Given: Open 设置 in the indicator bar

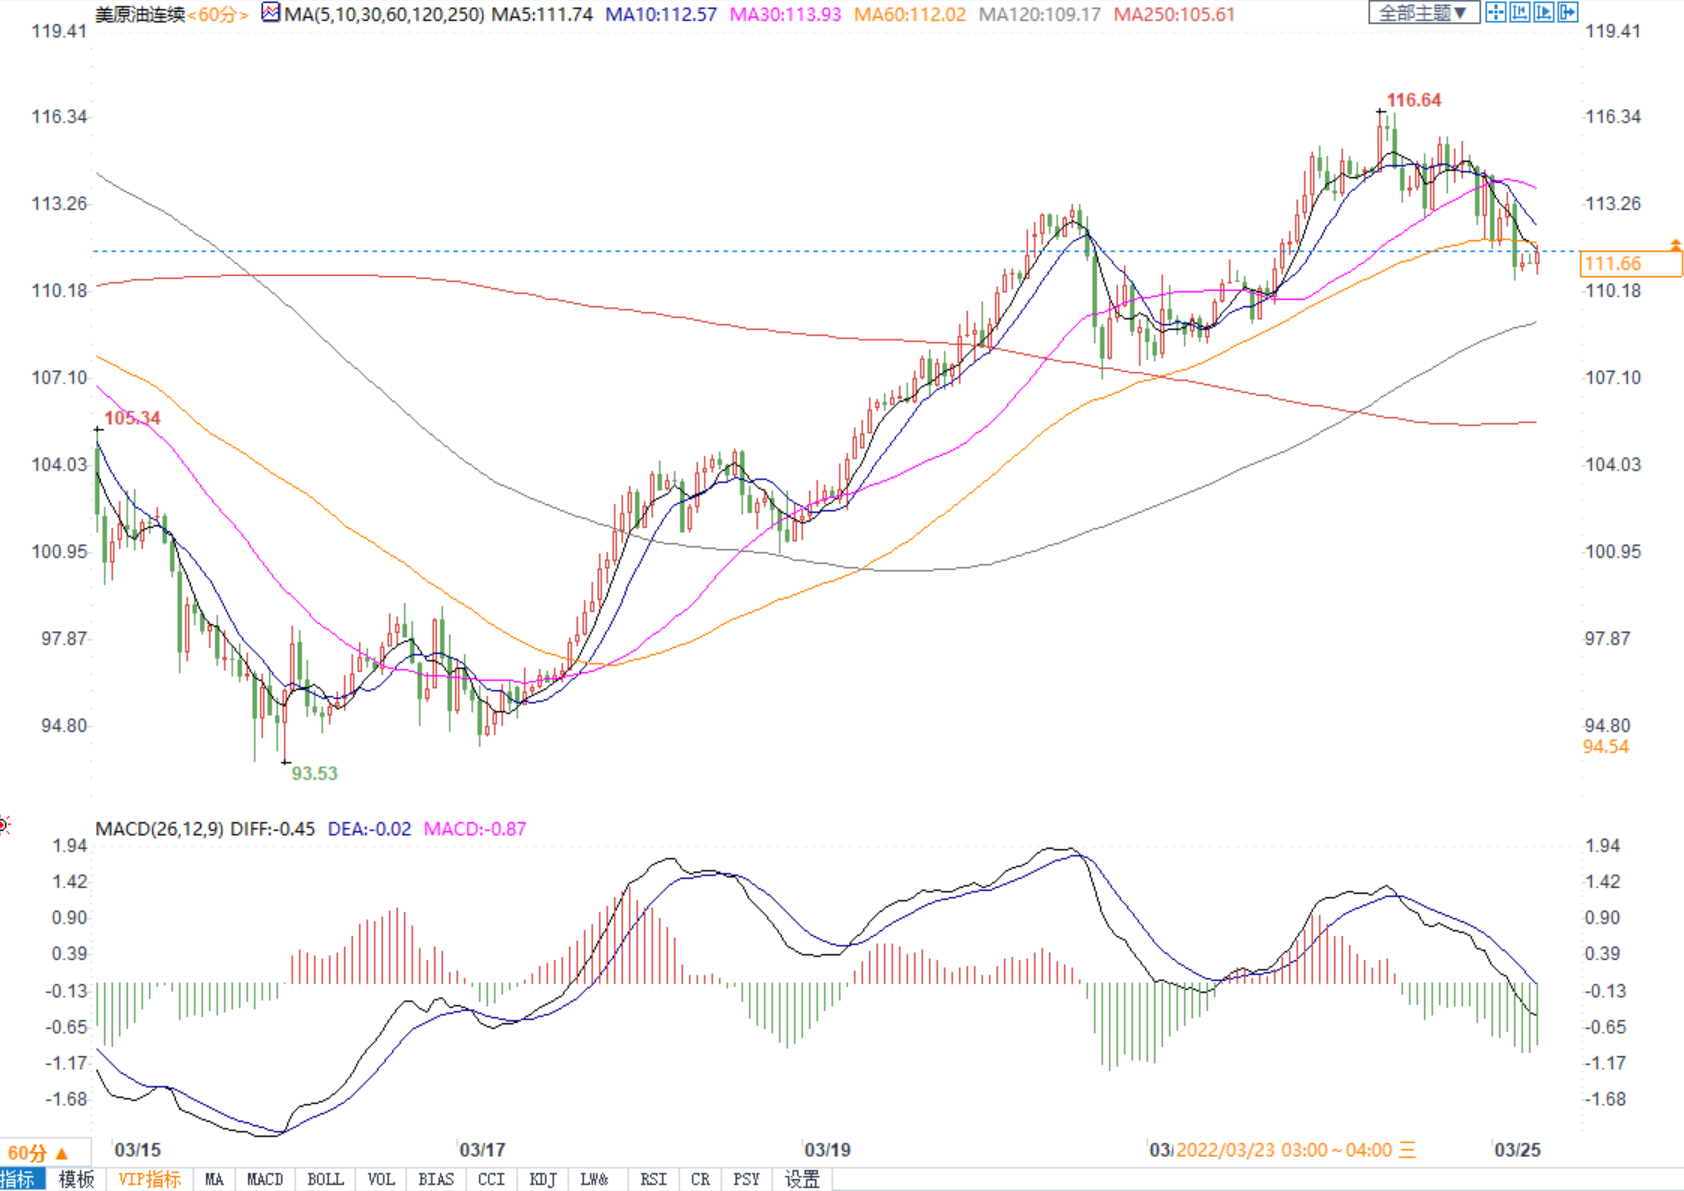Looking at the screenshot, I should coord(802,1180).
